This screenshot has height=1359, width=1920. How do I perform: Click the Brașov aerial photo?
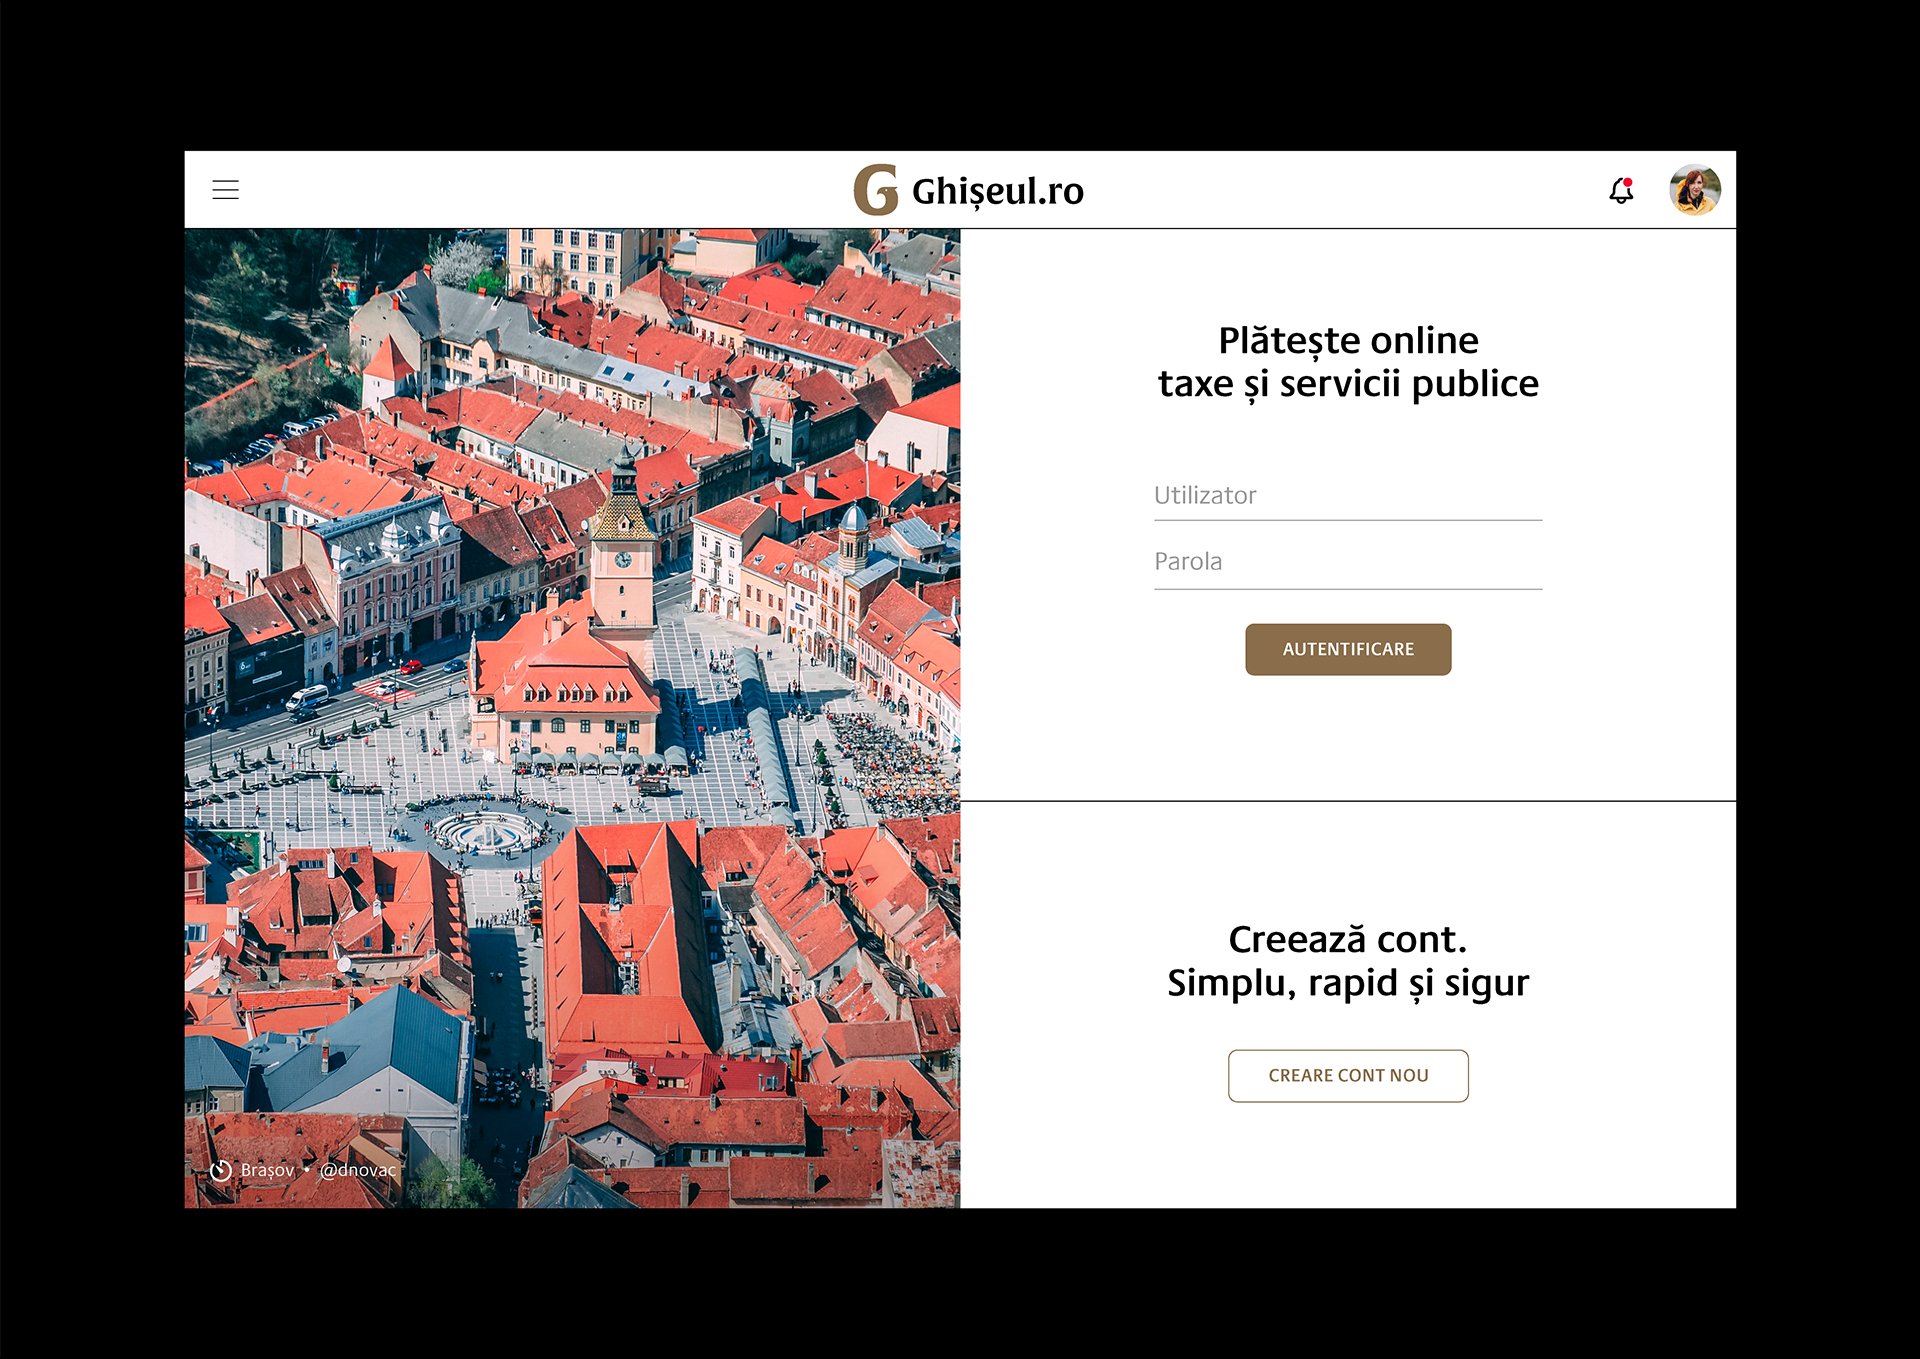tap(572, 718)
